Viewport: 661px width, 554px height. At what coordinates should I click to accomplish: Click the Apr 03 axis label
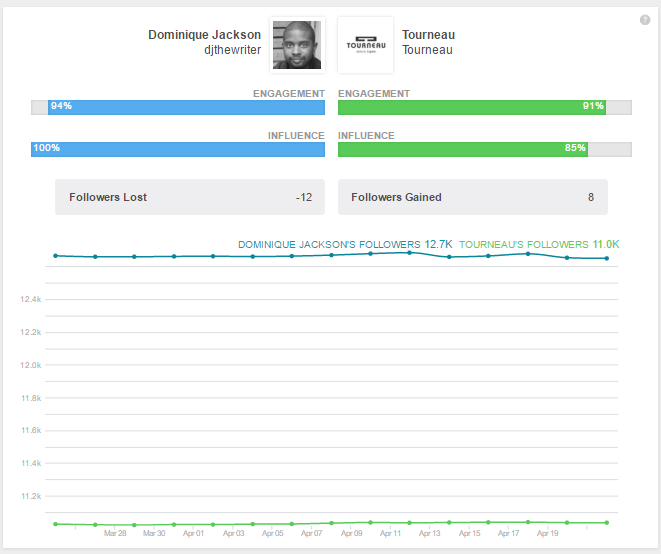point(234,533)
